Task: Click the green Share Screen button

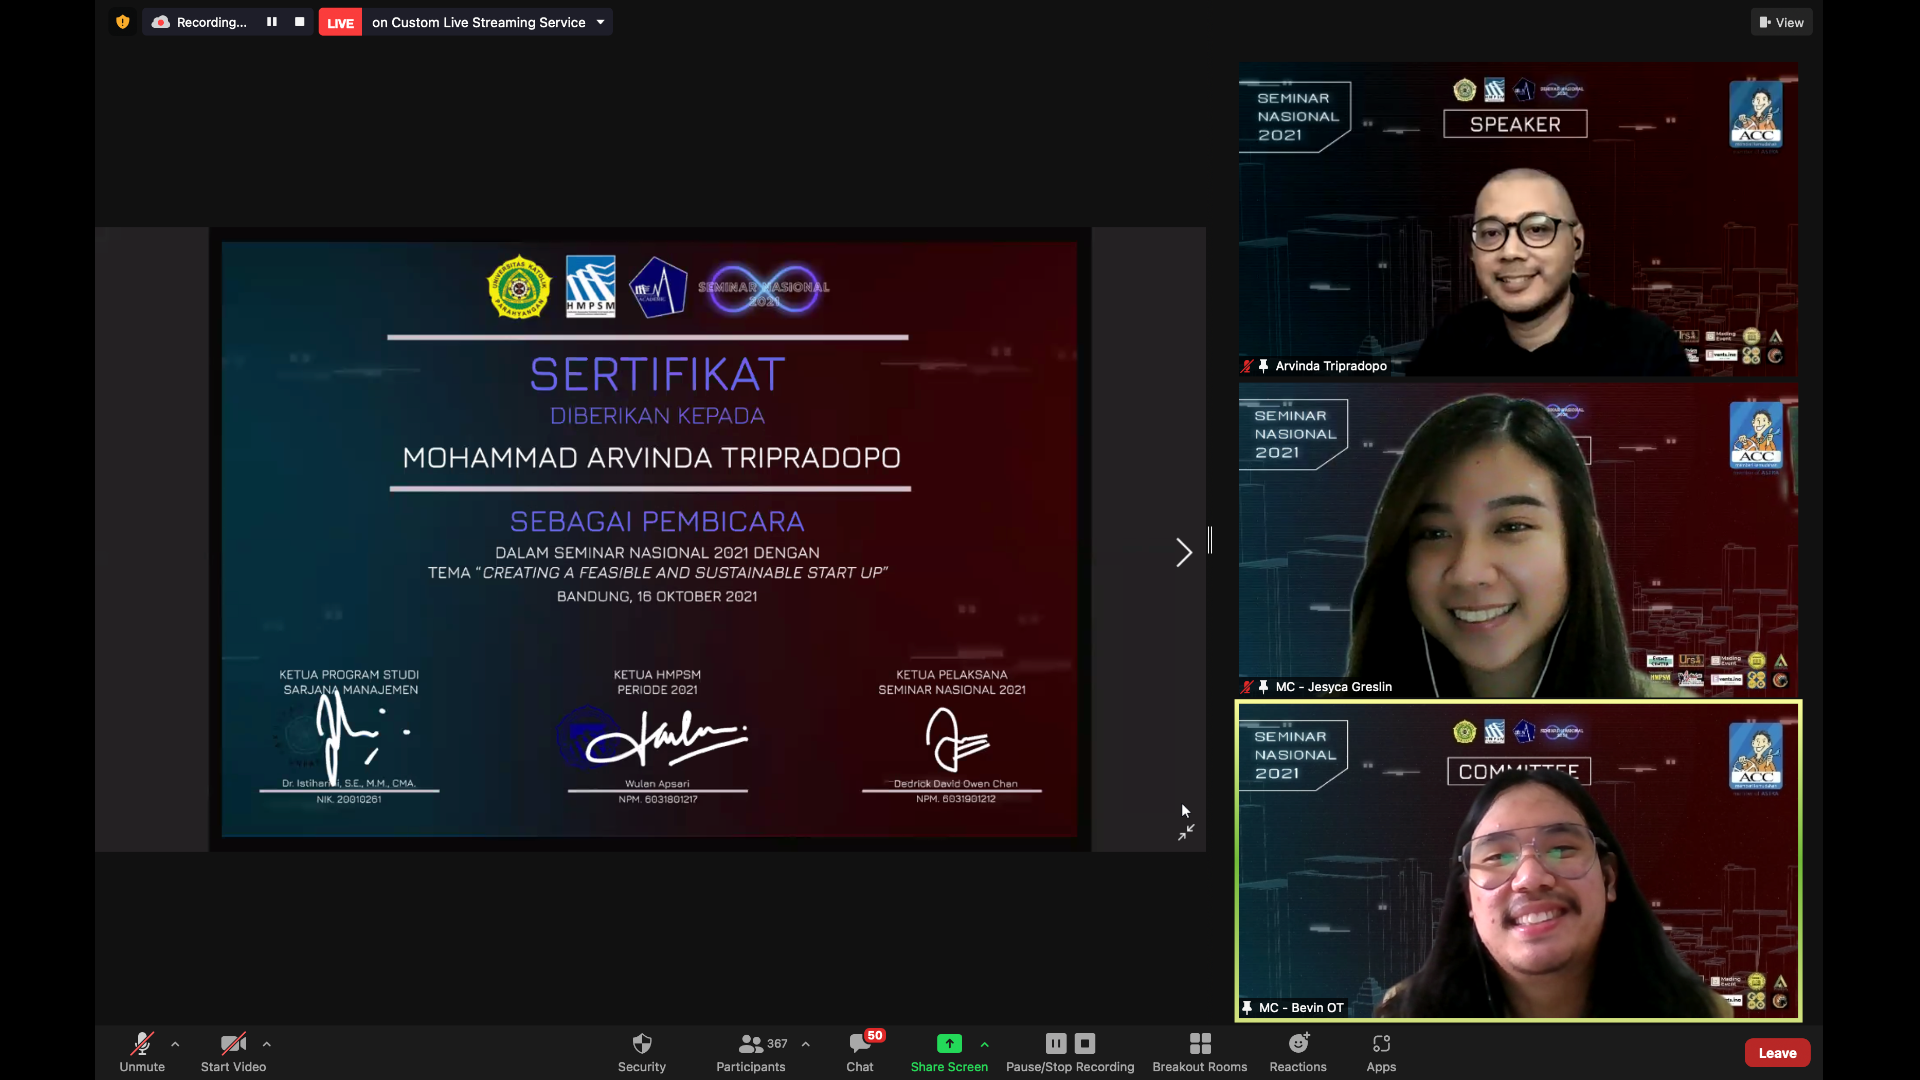Action: click(948, 1051)
